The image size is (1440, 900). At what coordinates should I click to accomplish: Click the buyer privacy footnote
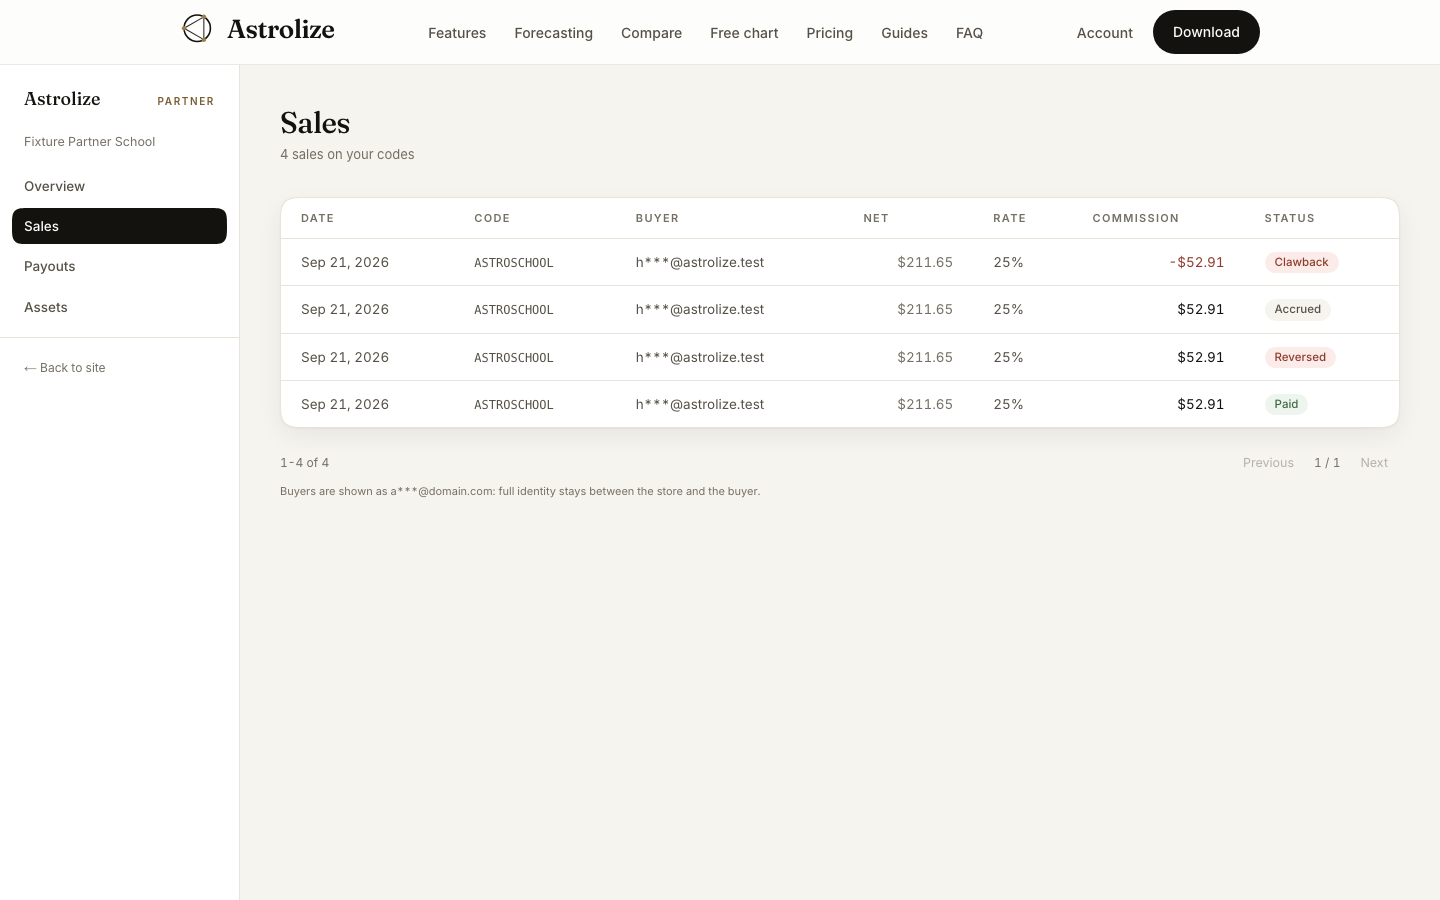520,491
